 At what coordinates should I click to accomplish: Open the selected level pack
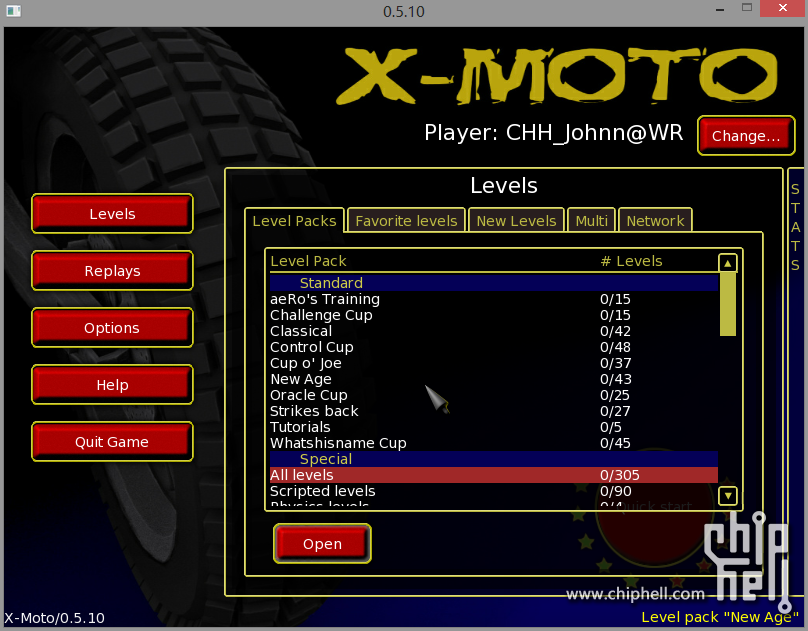[x=322, y=544]
